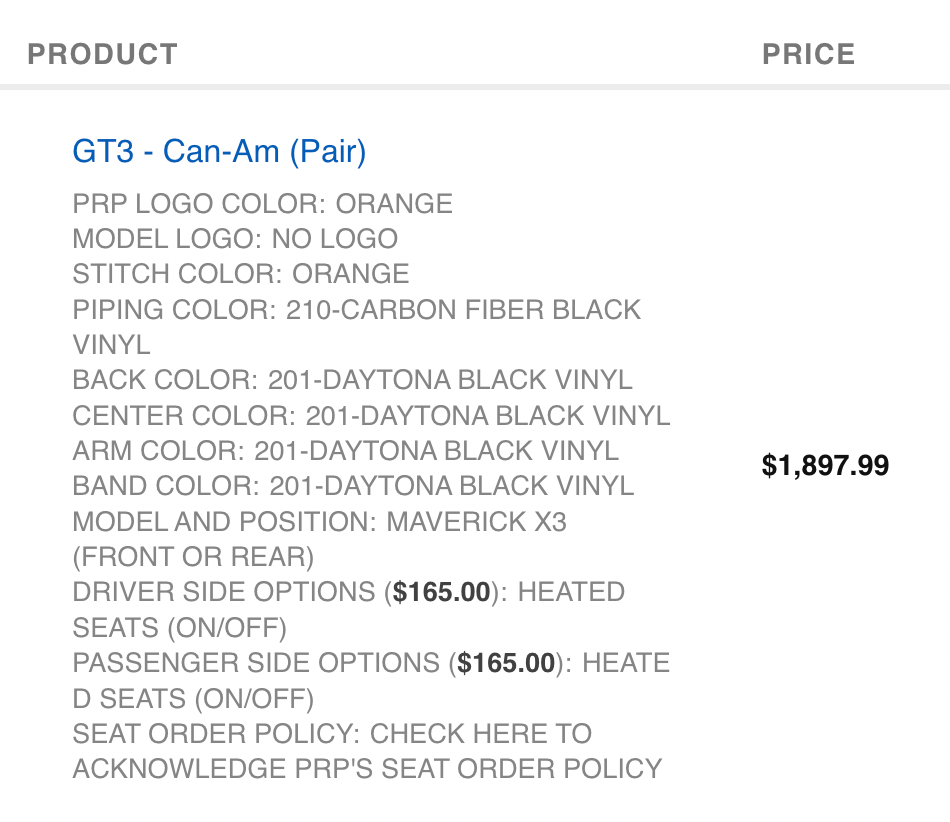Click the BACK COLOR Daytona Black line
The image size is (950, 822).
coord(353,380)
